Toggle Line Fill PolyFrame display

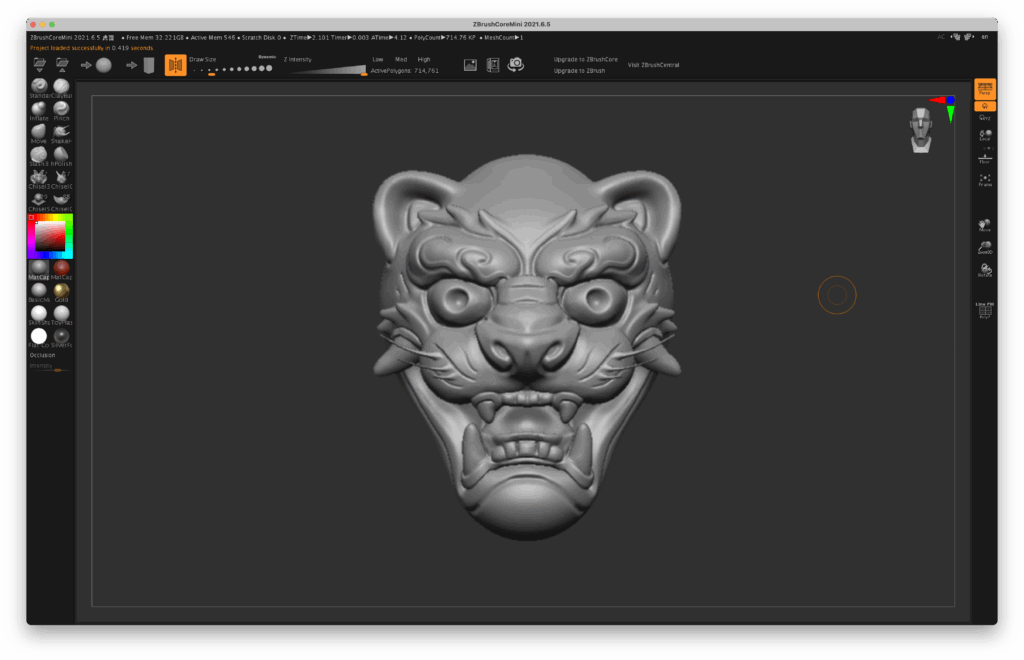click(x=985, y=310)
